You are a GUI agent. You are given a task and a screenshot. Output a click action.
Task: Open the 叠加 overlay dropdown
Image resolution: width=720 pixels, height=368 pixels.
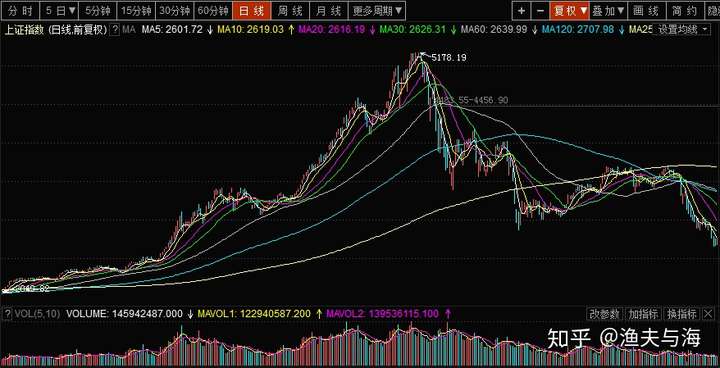pyautogui.click(x=608, y=10)
